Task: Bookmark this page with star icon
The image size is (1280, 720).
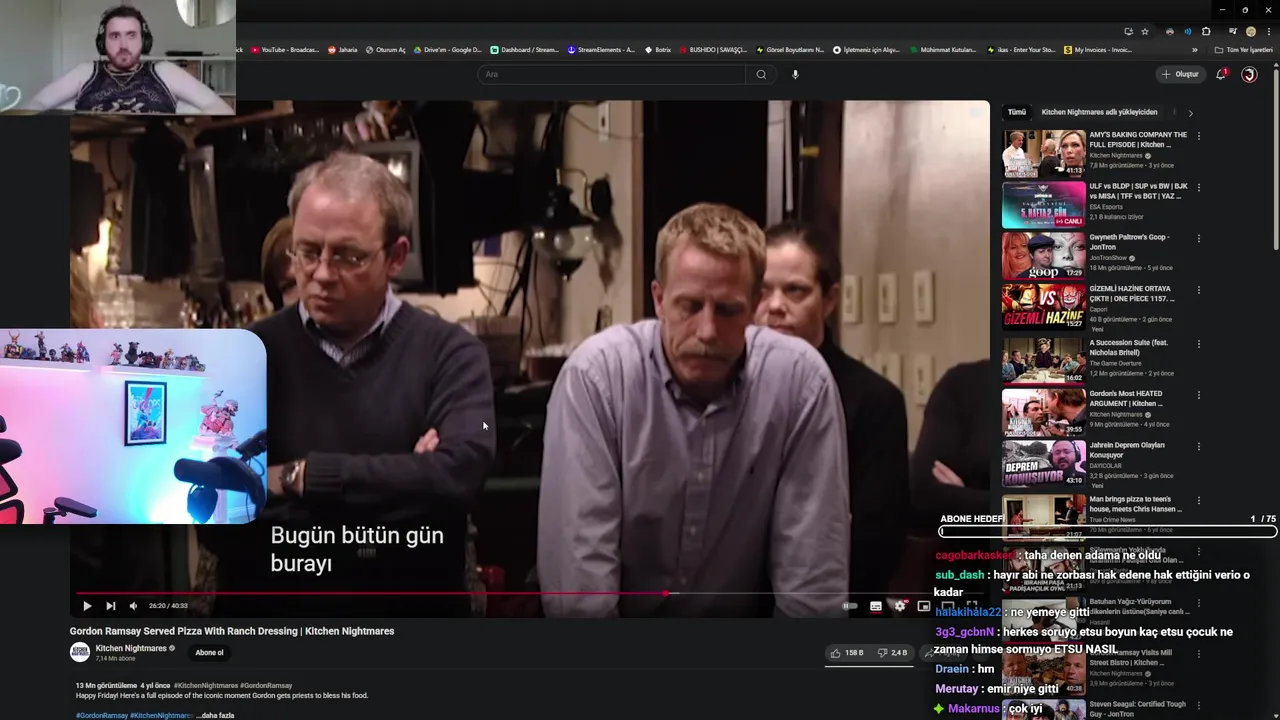Action: tap(1145, 32)
